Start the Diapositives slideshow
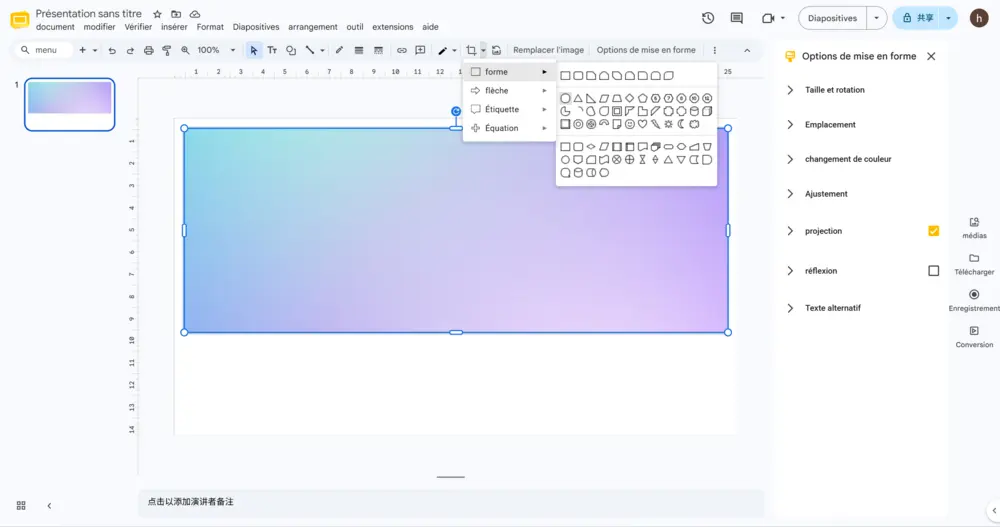The image size is (1000, 527). 832,18
